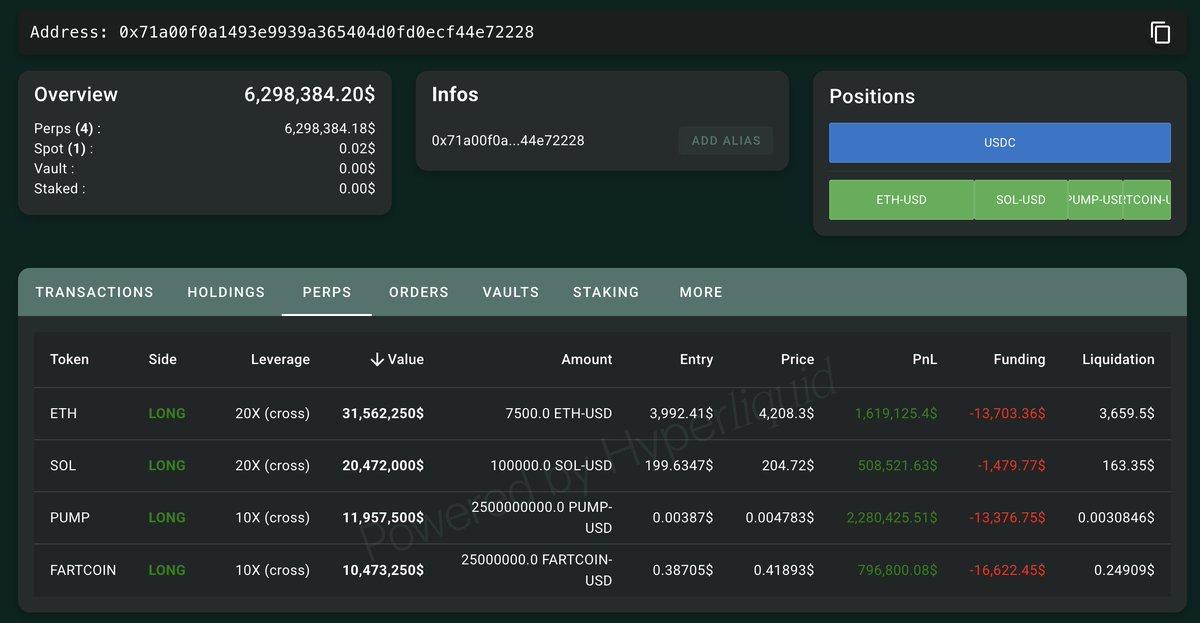Click the SOL-USD position block
The width and height of the screenshot is (1200, 623).
[1020, 200]
